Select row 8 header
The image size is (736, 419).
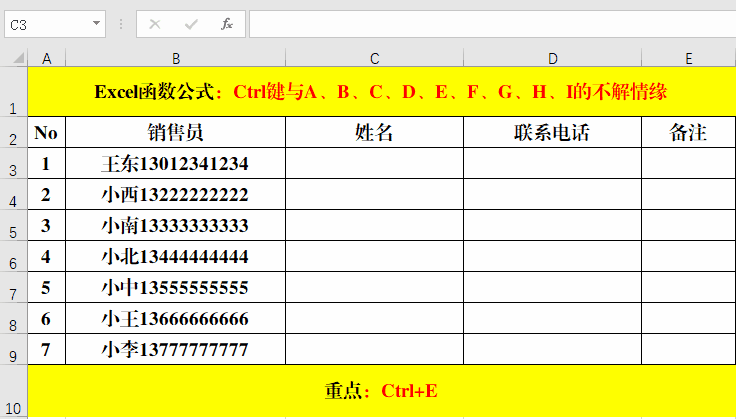(x=13, y=318)
